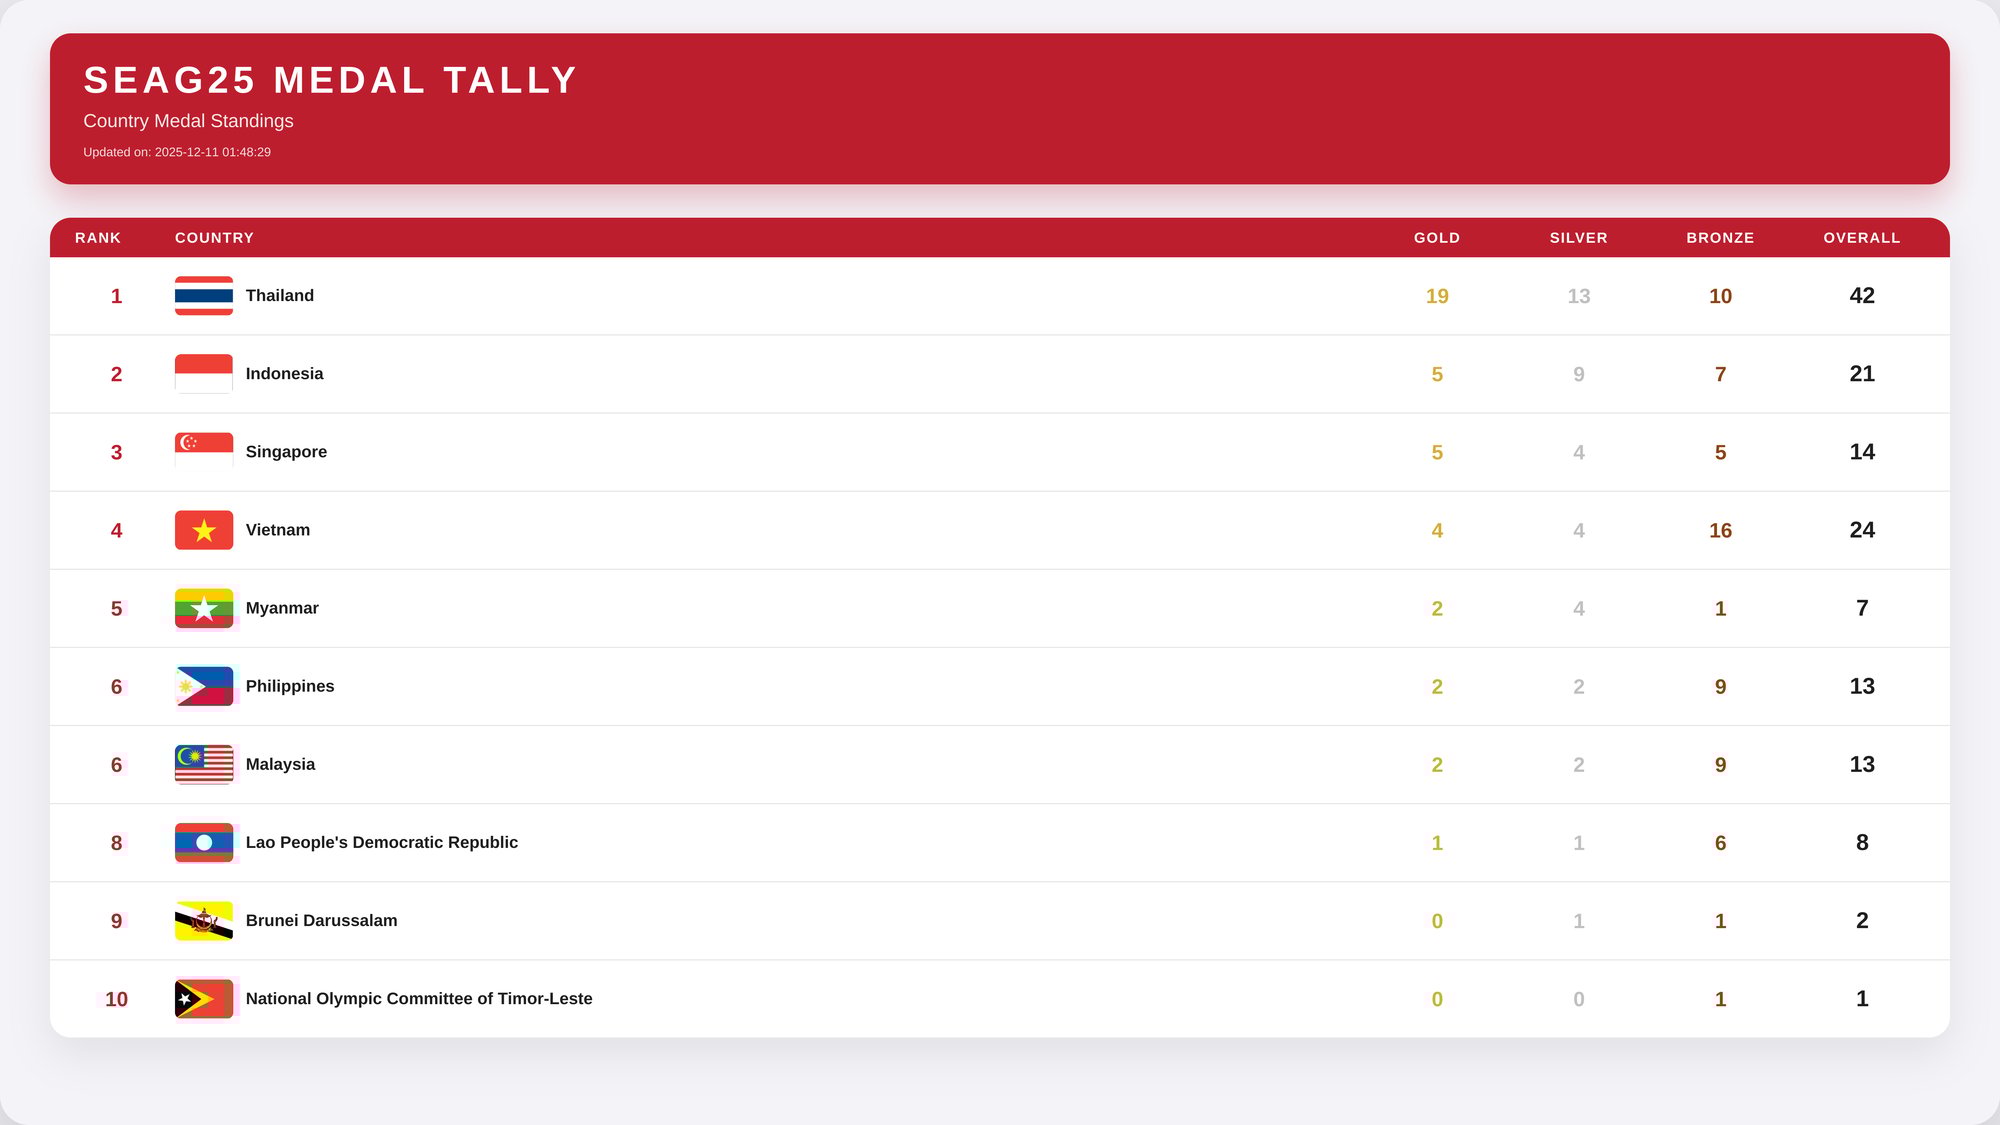Sort table by the SILVER column header
This screenshot has height=1125, width=2000.
[1578, 238]
